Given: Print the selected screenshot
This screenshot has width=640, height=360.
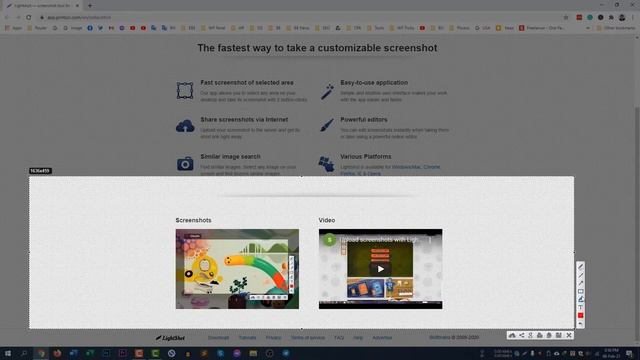Looking at the screenshot, I should 540,336.
